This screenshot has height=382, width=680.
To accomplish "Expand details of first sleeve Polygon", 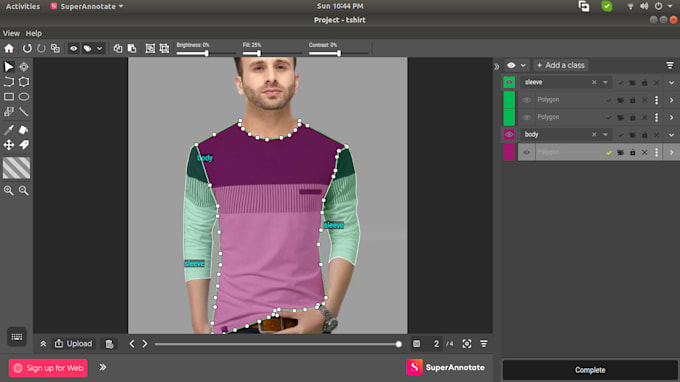I will [x=671, y=100].
